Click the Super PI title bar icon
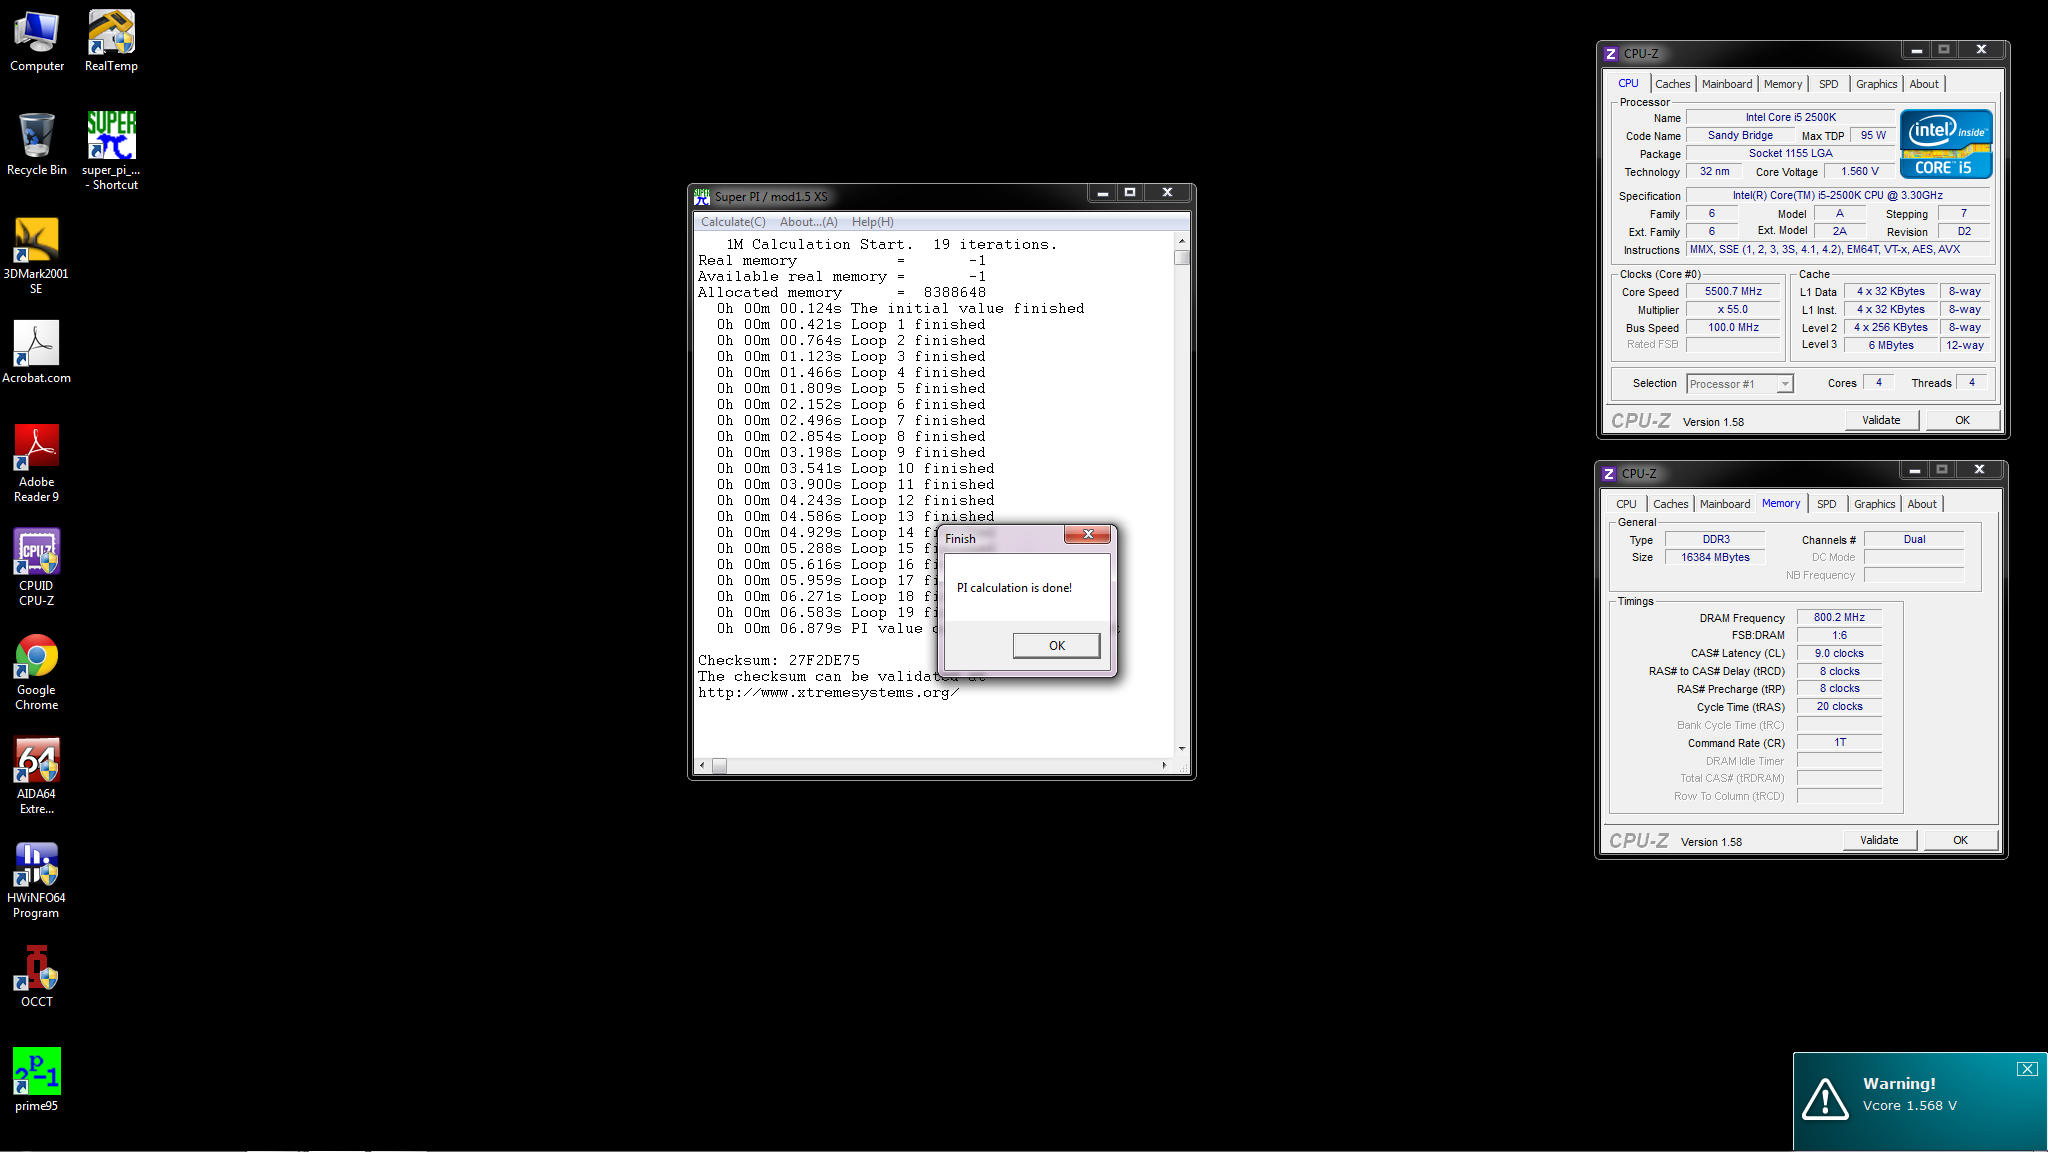Screen dimensions: 2048x1152 pyautogui.click(x=702, y=197)
